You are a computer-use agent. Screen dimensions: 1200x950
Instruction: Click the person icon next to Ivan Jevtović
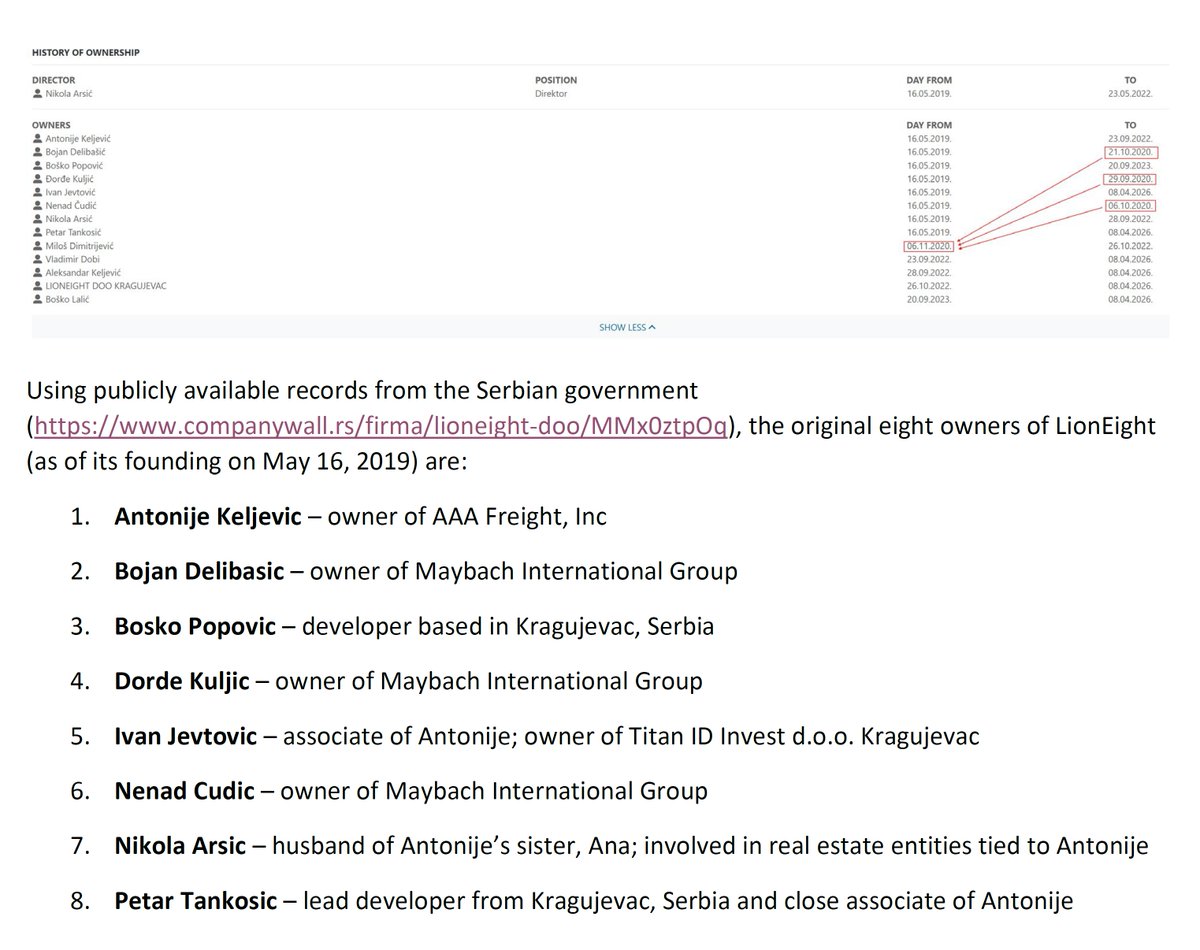(x=38, y=192)
